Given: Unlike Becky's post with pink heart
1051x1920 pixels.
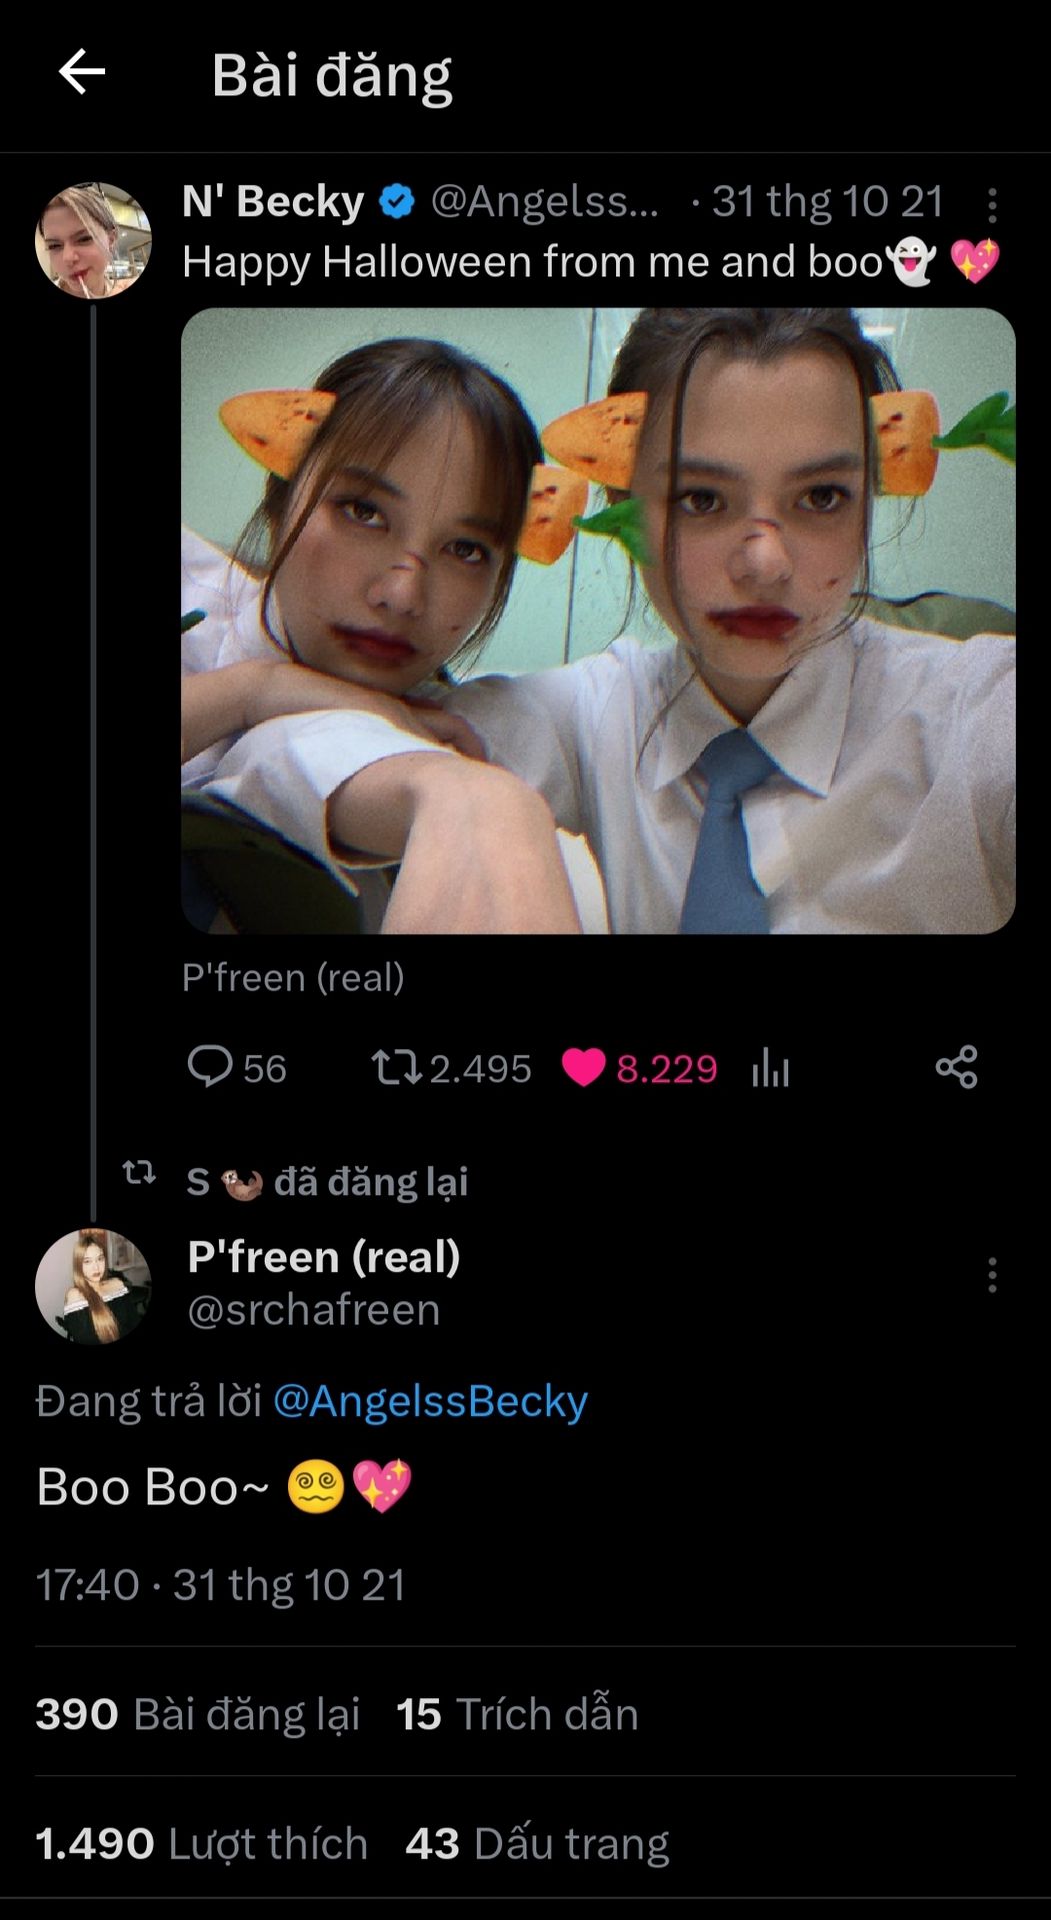Looking at the screenshot, I should point(584,1067).
